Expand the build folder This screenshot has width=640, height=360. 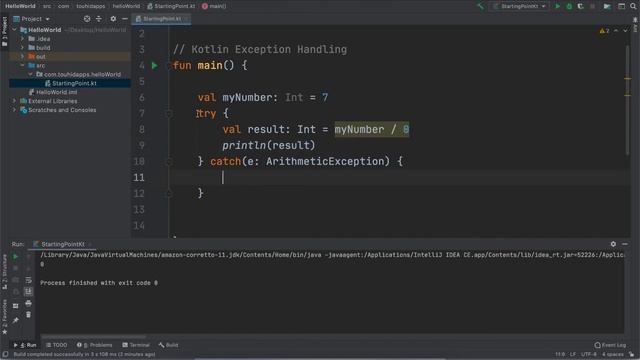coord(22,48)
